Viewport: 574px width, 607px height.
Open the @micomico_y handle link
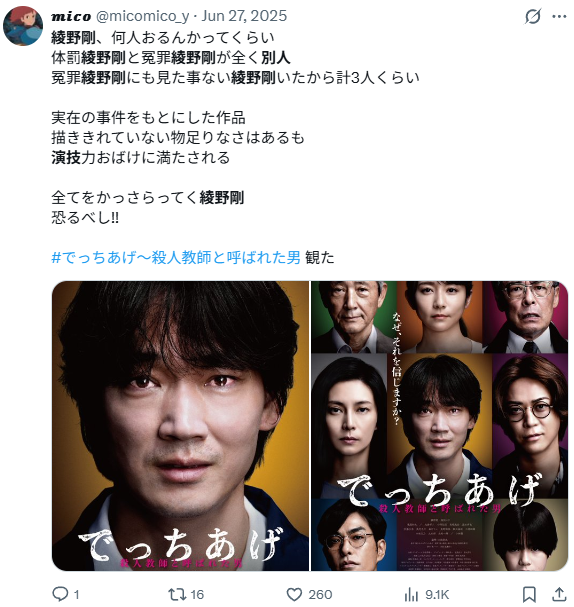142,16
